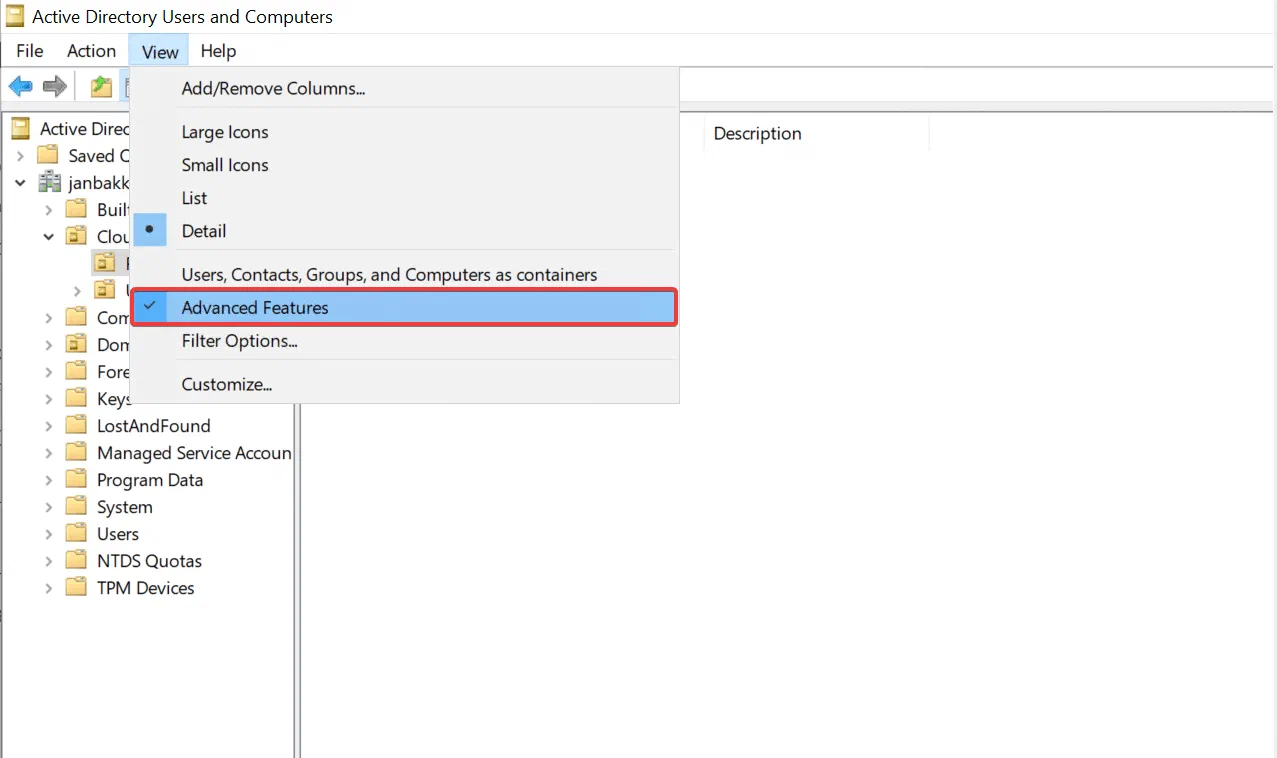
Task: Click the Saved Queries folder icon
Action: (x=48, y=155)
